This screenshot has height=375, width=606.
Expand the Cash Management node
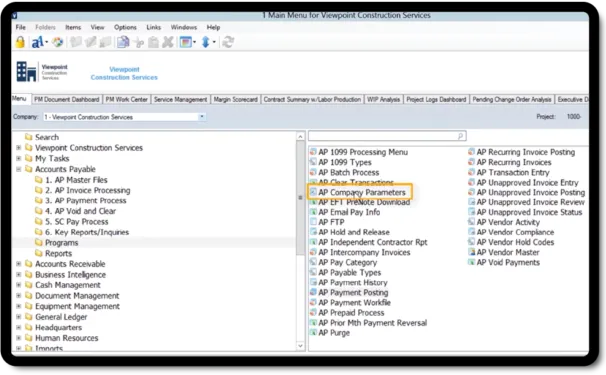[18, 285]
